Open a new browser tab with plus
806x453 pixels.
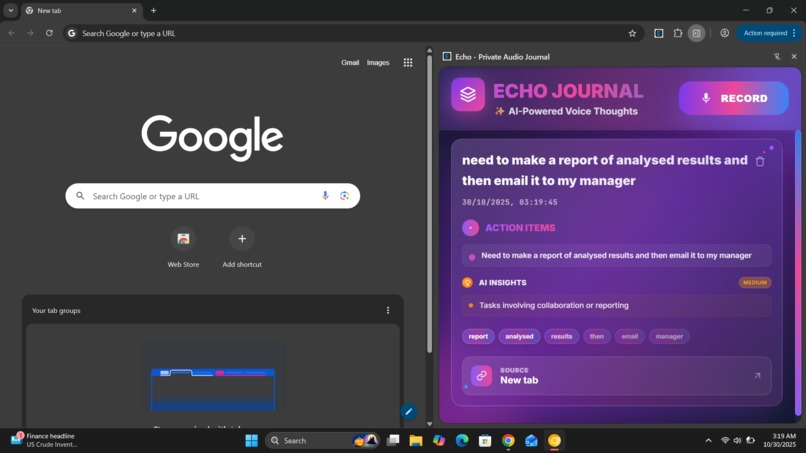coord(153,10)
